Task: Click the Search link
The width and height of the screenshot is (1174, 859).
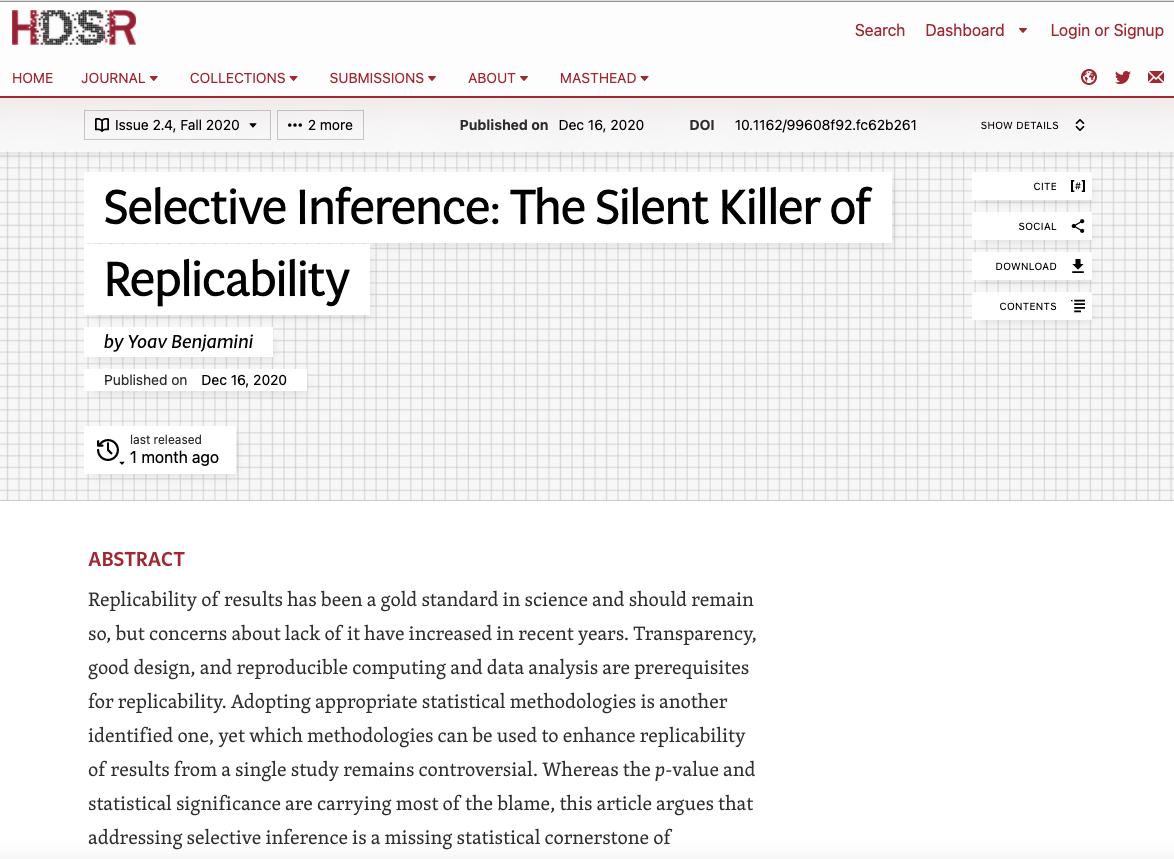Action: click(880, 31)
